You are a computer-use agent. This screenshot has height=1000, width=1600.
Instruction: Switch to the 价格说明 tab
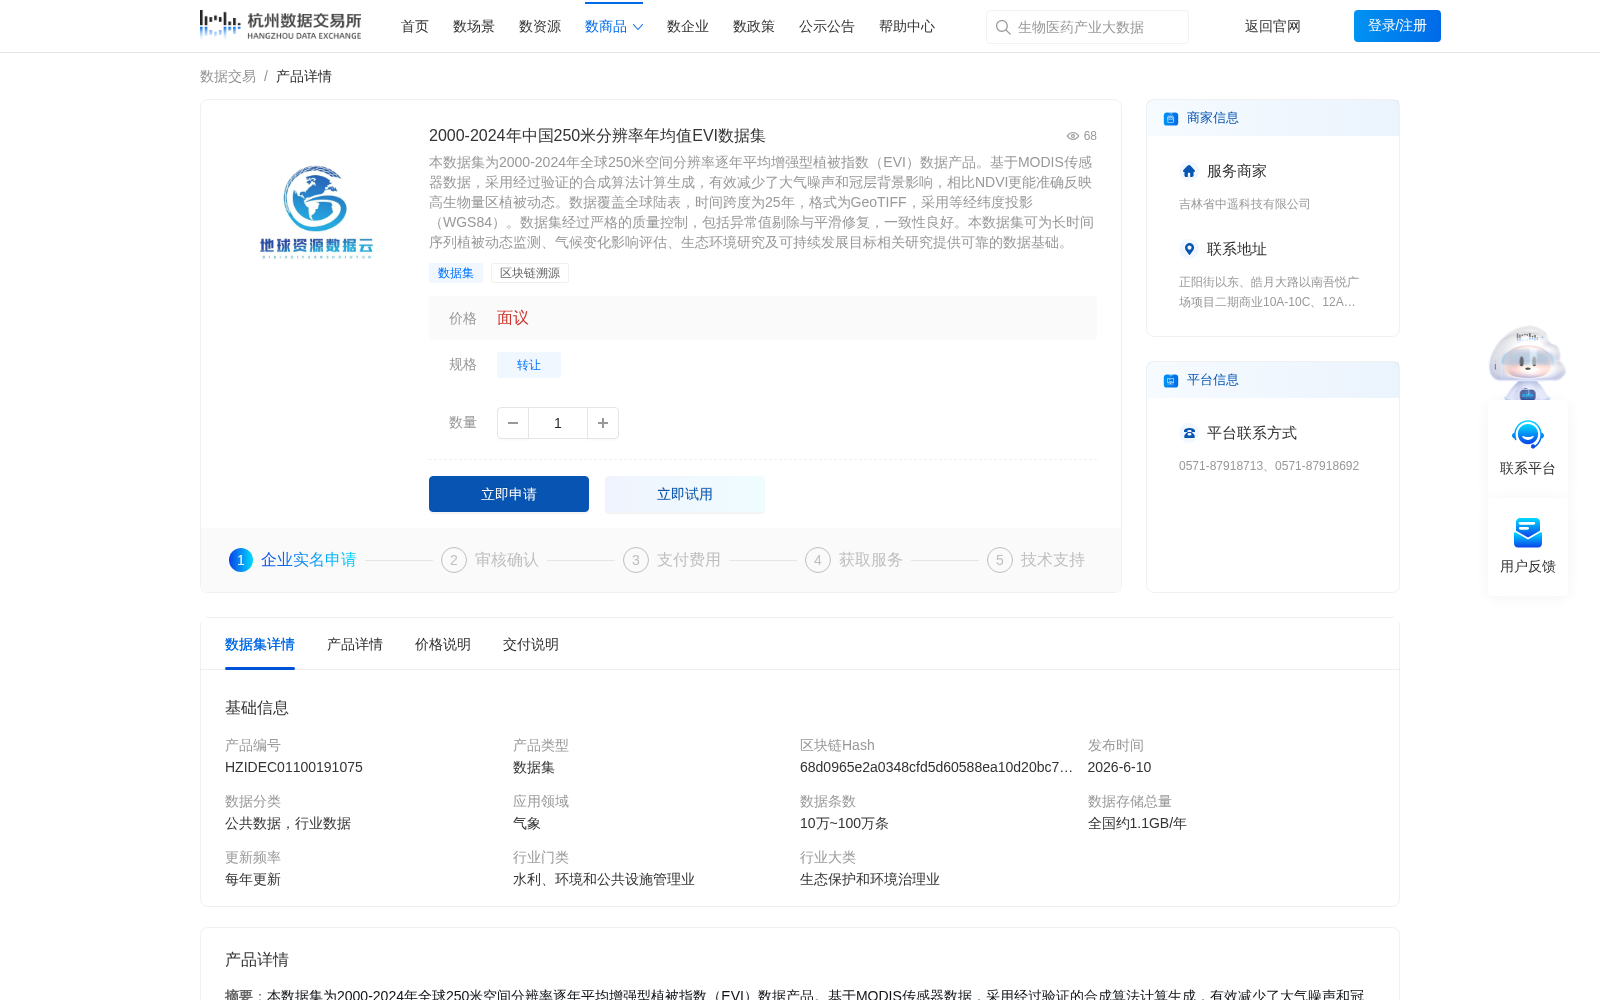tap(443, 644)
